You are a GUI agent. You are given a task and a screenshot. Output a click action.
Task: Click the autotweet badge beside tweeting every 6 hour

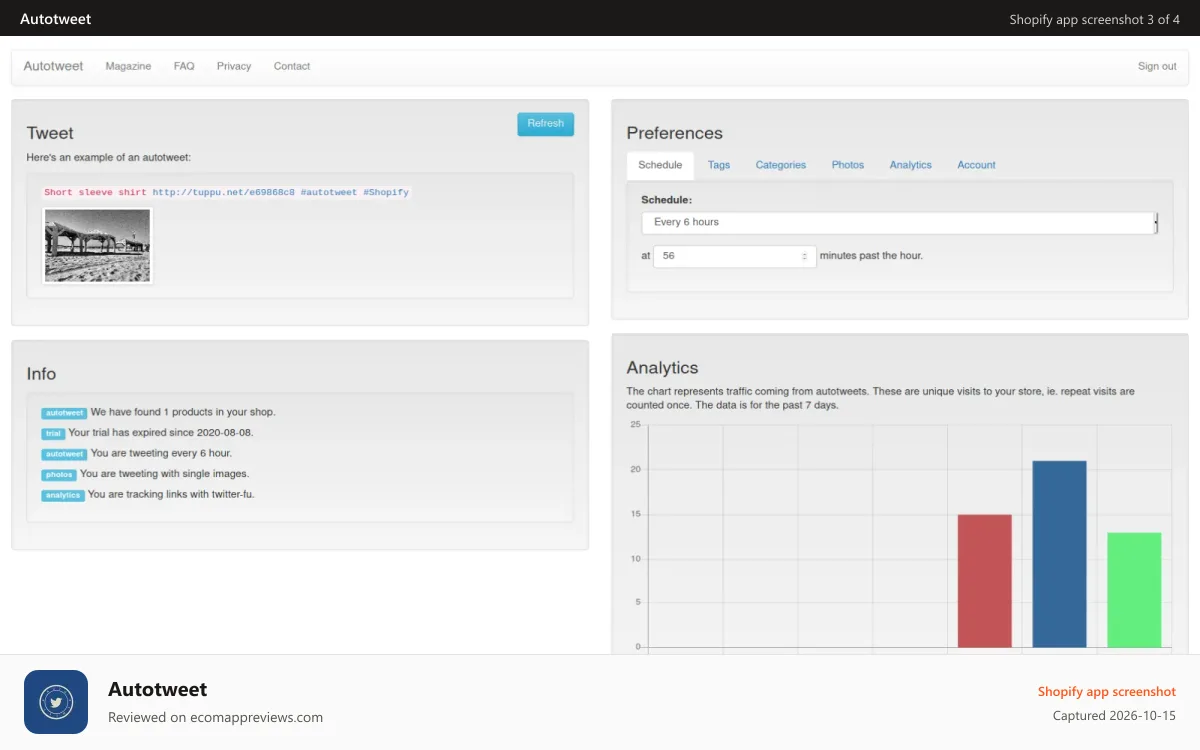(x=64, y=454)
